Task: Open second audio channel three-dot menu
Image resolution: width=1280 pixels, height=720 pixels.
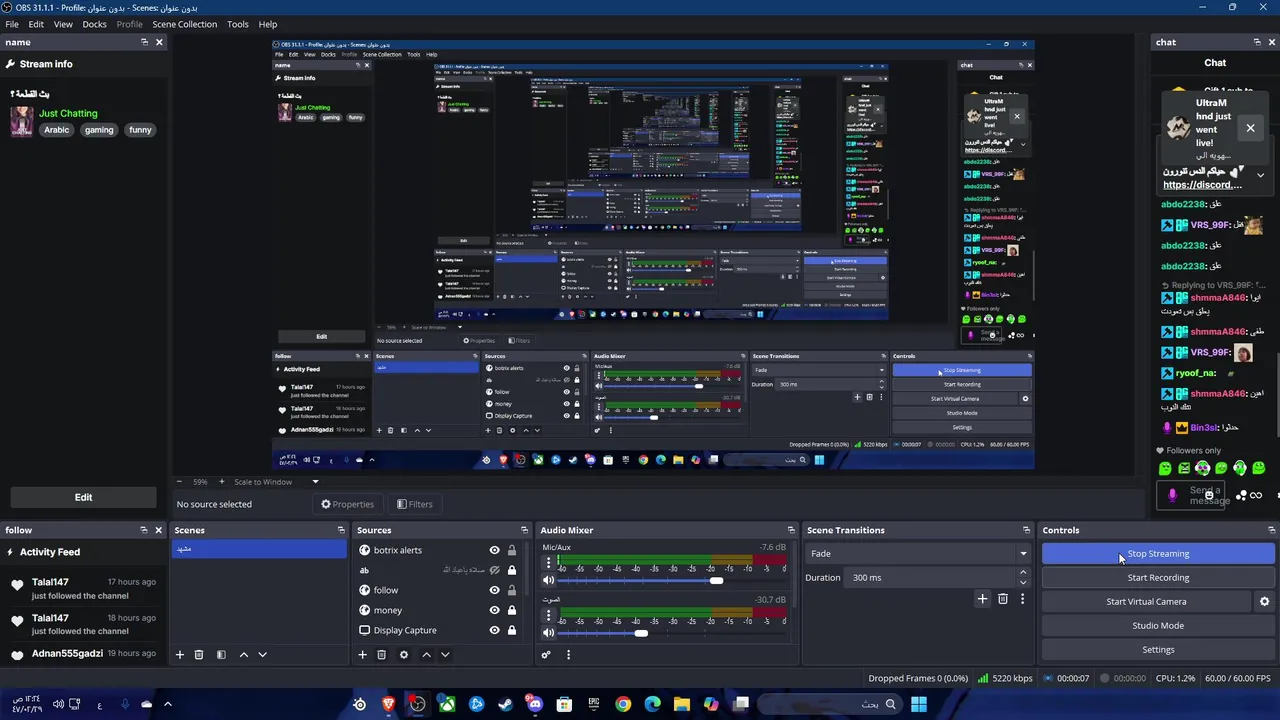Action: pyautogui.click(x=547, y=615)
